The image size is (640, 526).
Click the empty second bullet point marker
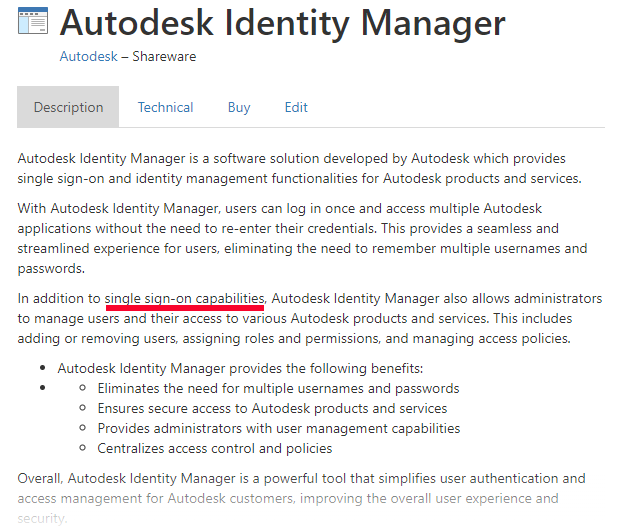click(42, 387)
